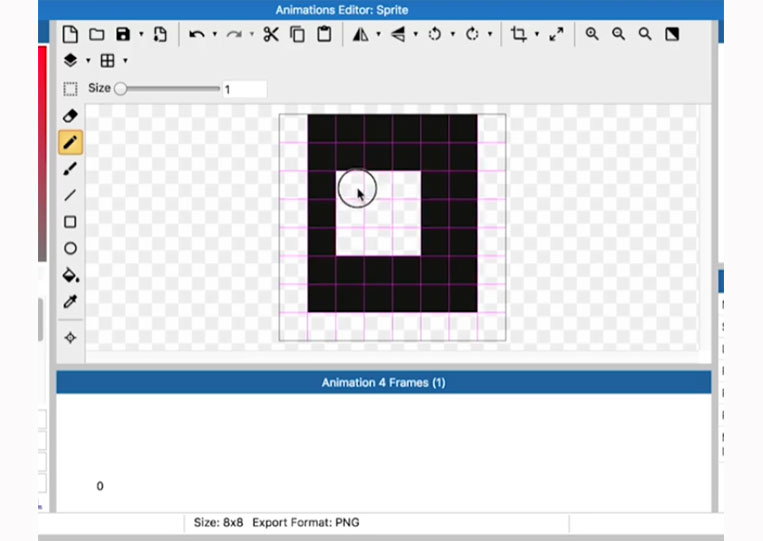Zoom out of the canvas
The image size is (763, 541).
618,34
